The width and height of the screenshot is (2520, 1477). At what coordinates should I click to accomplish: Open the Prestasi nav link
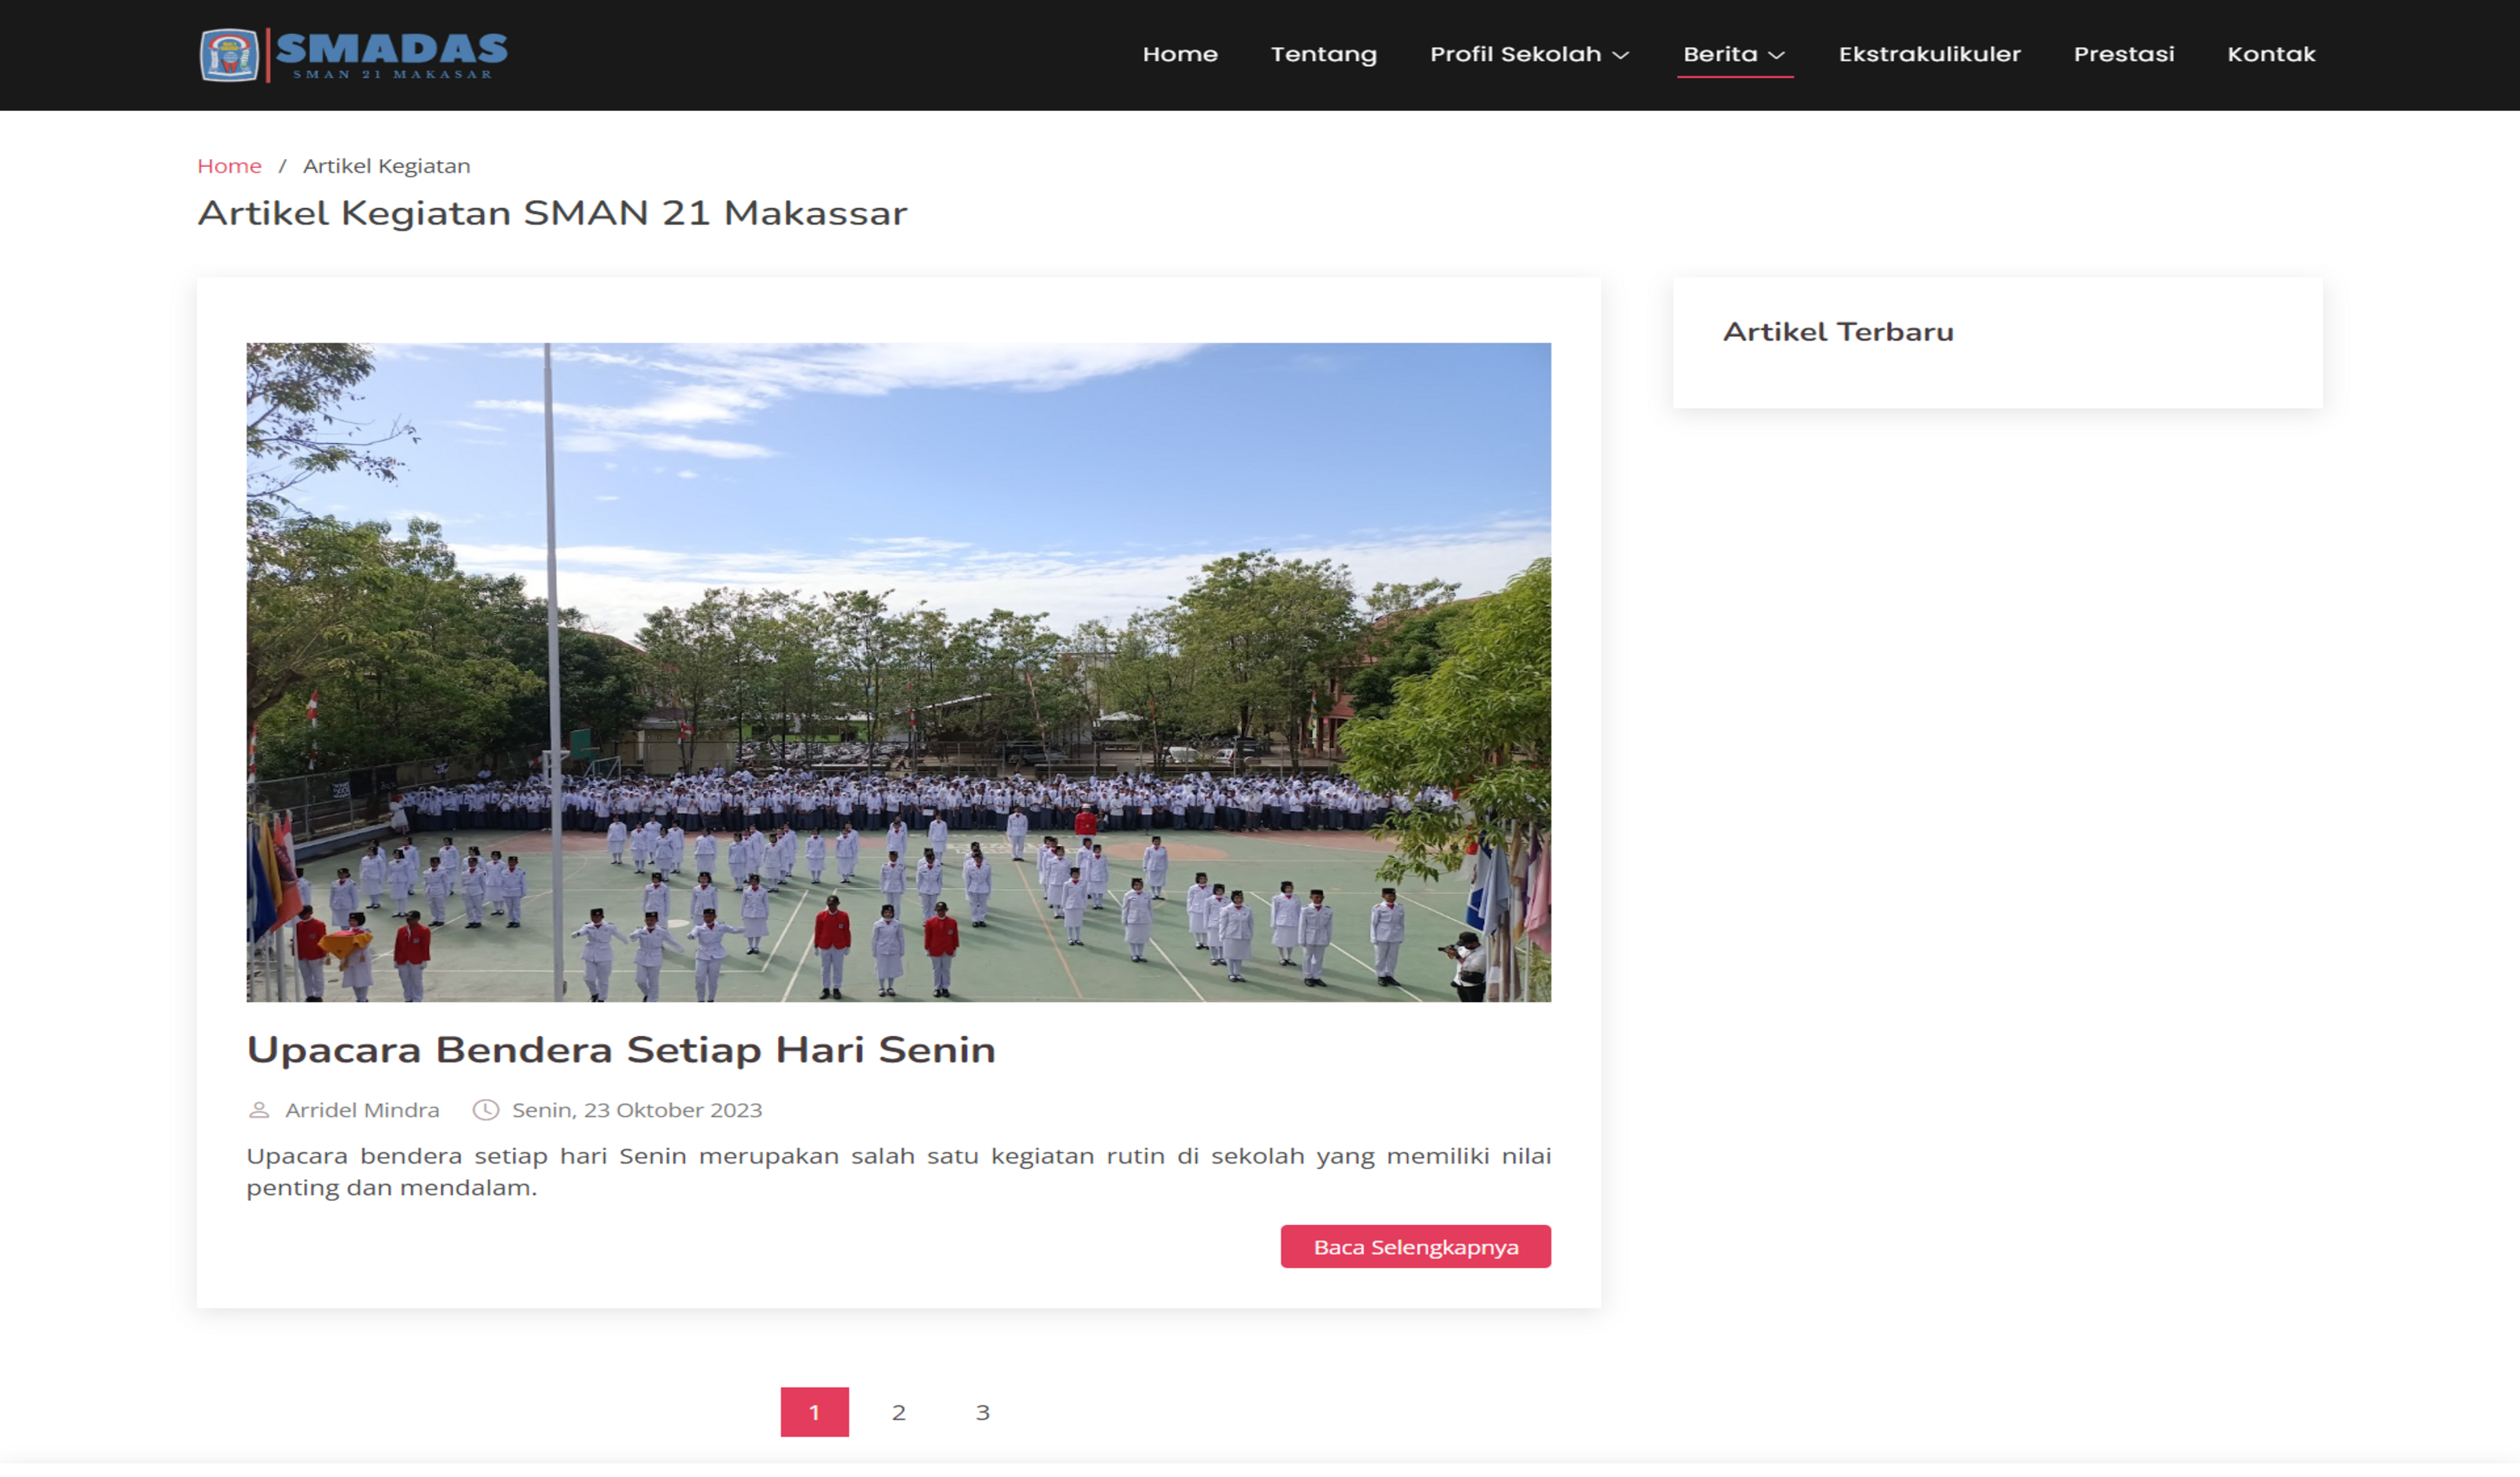pyautogui.click(x=2123, y=54)
